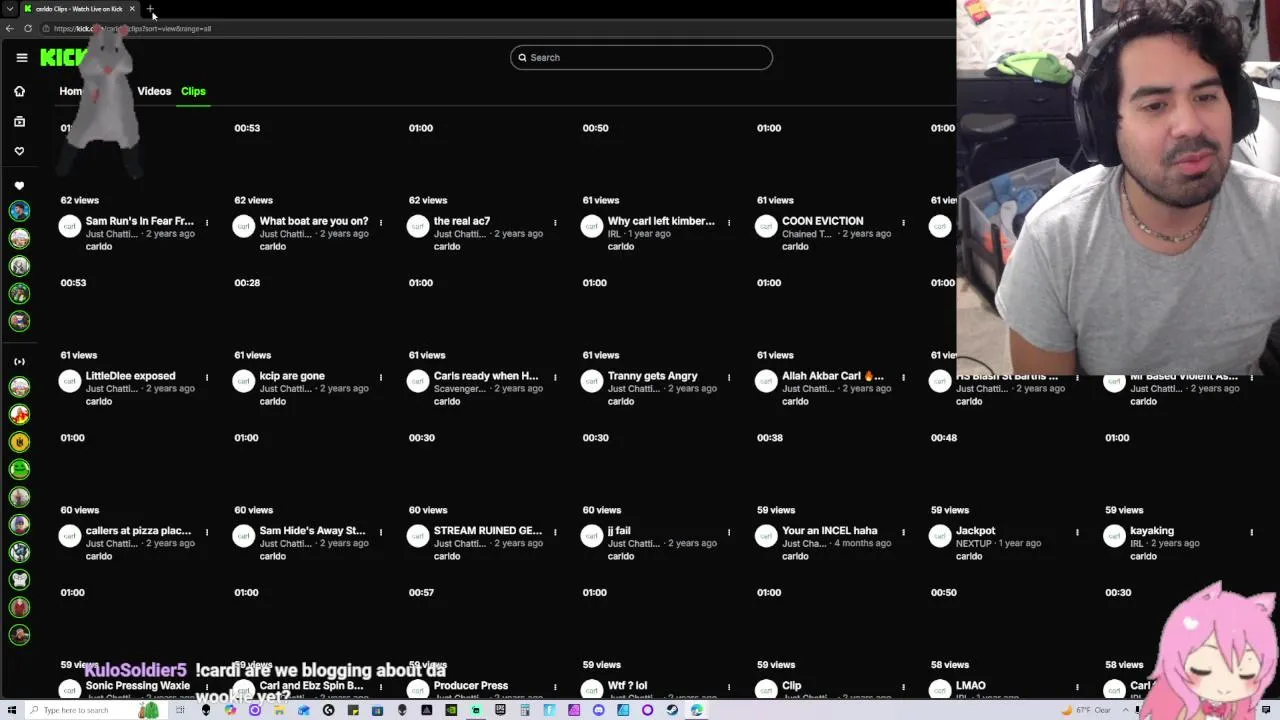Click the browser back arrow
The image size is (1280, 720).
[10, 28]
